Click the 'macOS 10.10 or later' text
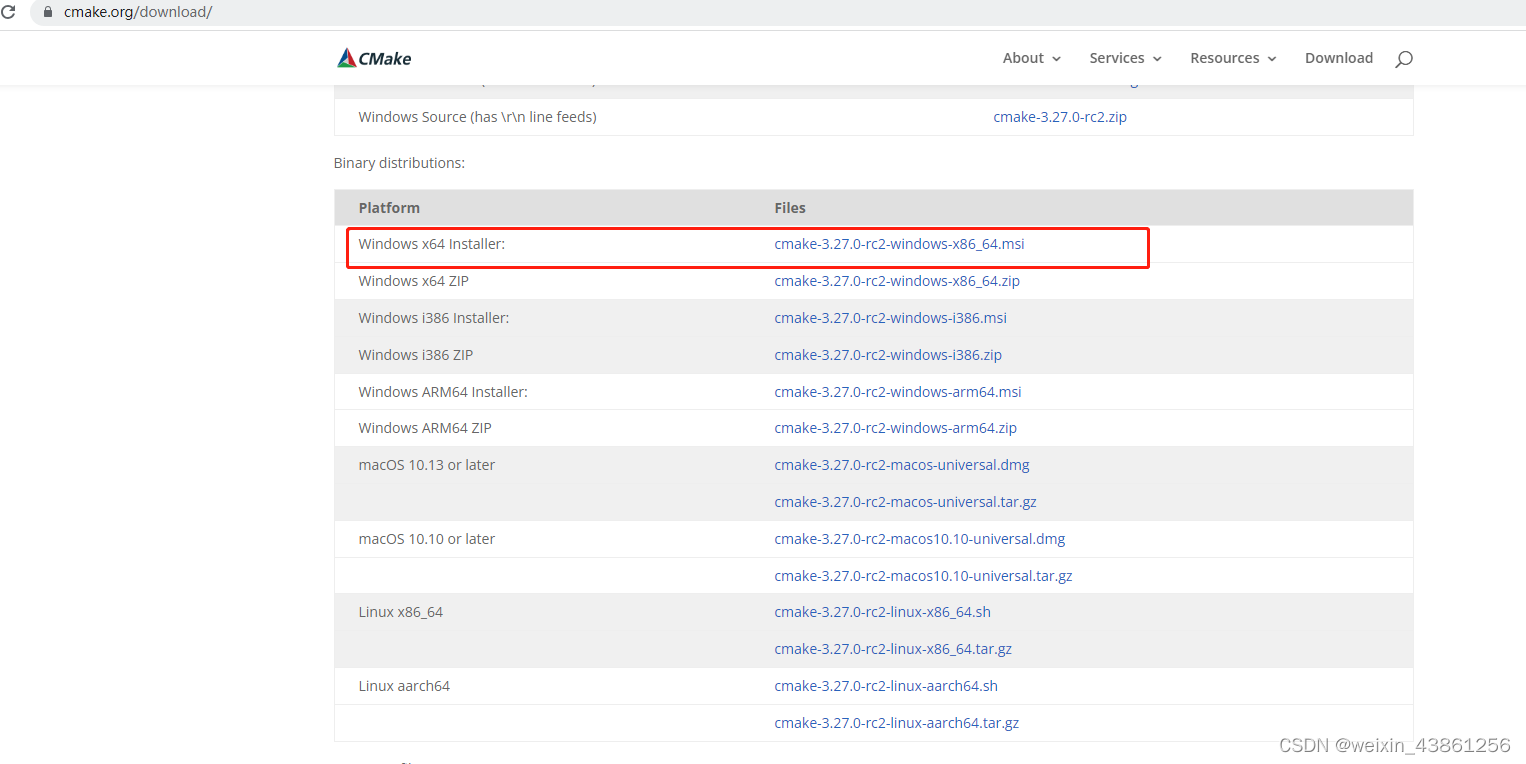1526x764 pixels. pyautogui.click(x=427, y=539)
